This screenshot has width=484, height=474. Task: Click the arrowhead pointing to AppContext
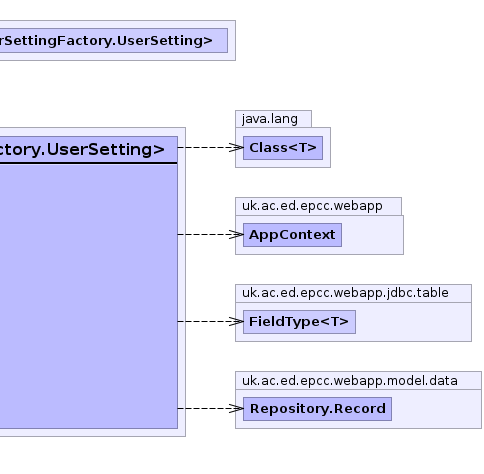236,235
